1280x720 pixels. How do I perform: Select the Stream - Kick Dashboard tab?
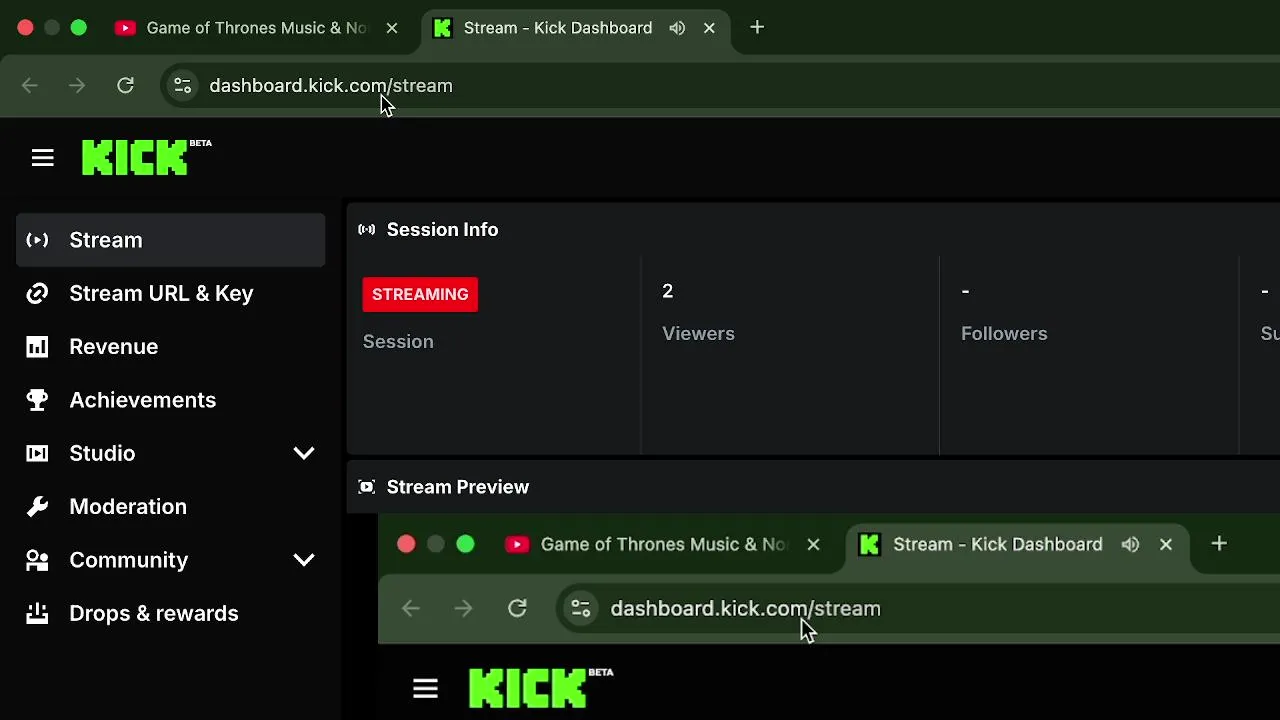pyautogui.click(x=574, y=28)
